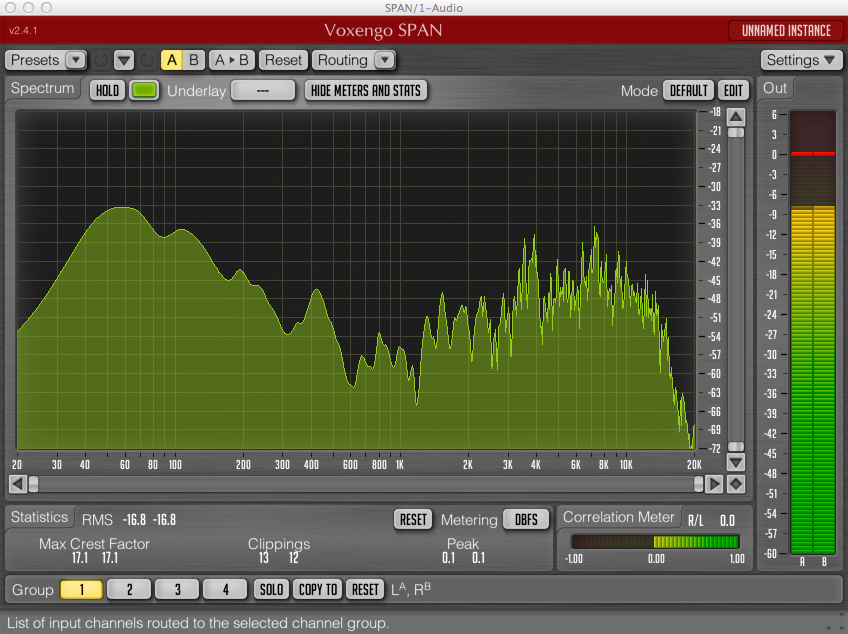Open the Routing dropdown arrow

[385, 60]
